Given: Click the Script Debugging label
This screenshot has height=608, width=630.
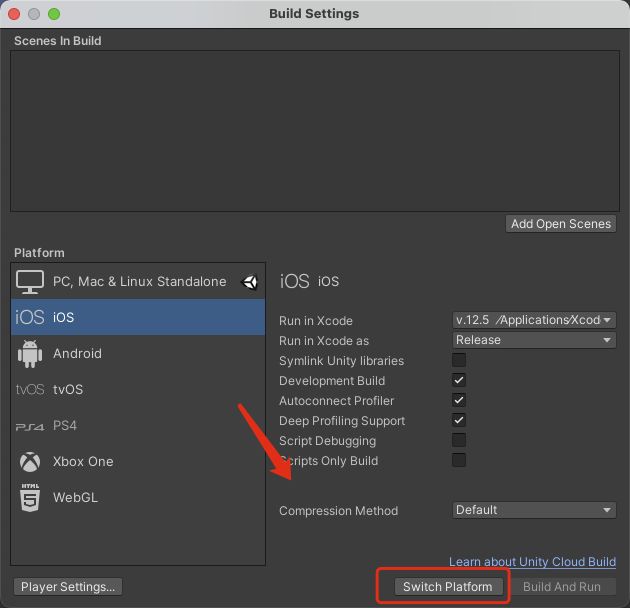Looking at the screenshot, I should [x=327, y=441].
